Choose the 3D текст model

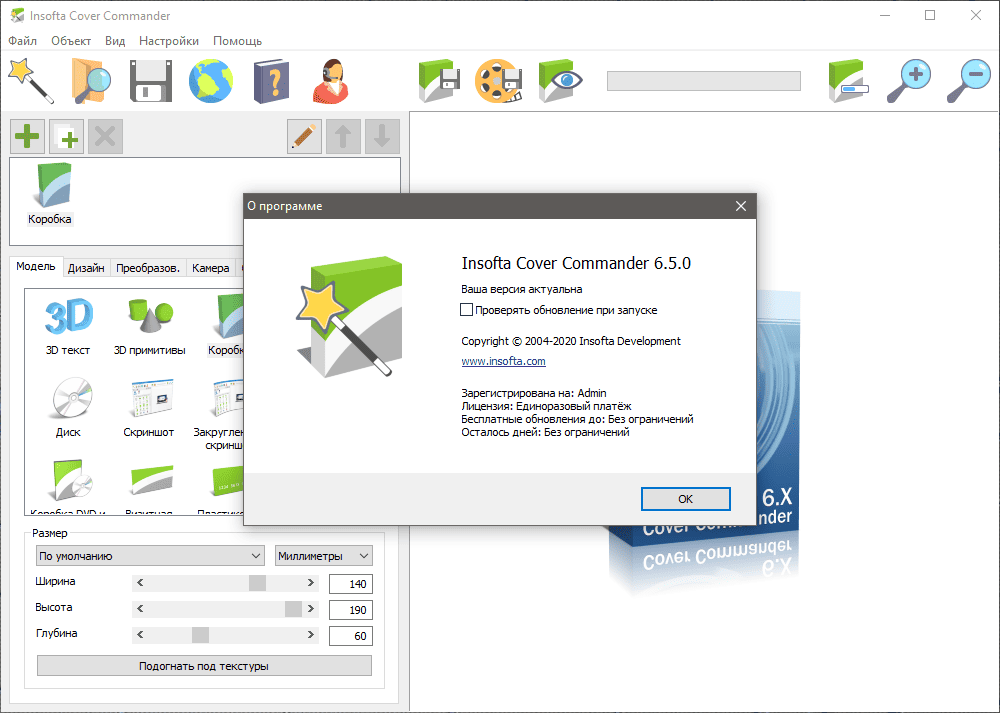(68, 326)
